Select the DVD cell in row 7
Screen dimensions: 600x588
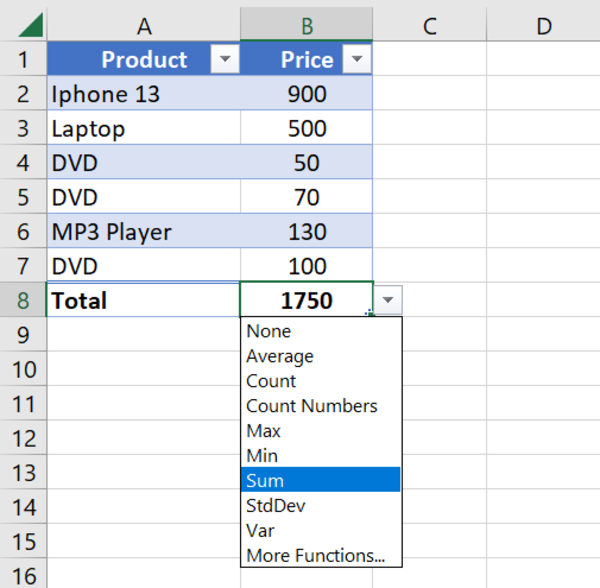144,265
